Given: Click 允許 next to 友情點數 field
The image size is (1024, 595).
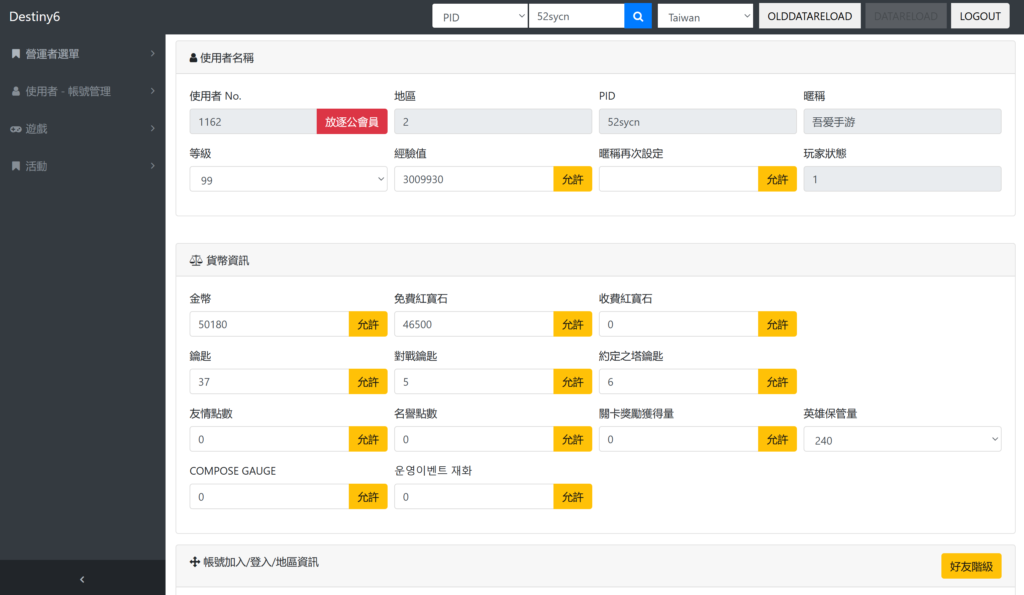Looking at the screenshot, I should pos(368,439).
